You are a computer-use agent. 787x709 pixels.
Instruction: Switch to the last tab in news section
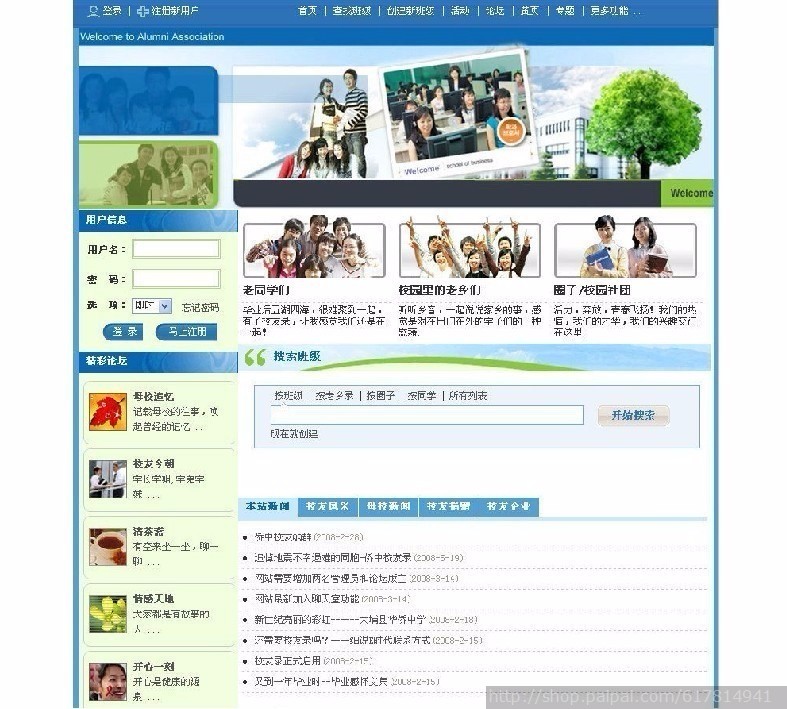coord(509,507)
